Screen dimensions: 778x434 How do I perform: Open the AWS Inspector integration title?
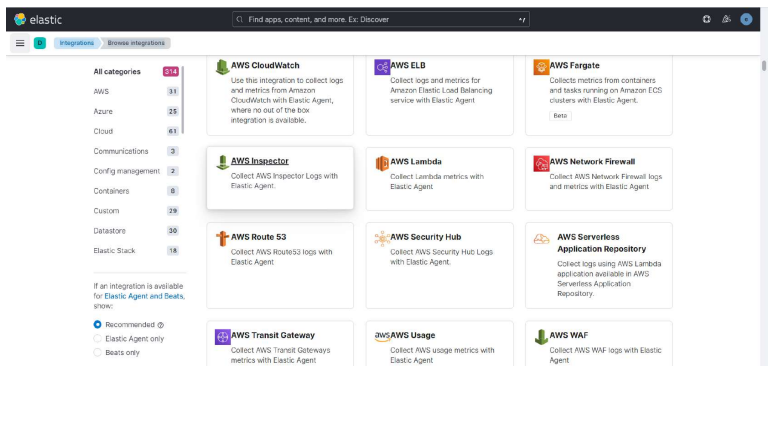pyautogui.click(x=259, y=161)
